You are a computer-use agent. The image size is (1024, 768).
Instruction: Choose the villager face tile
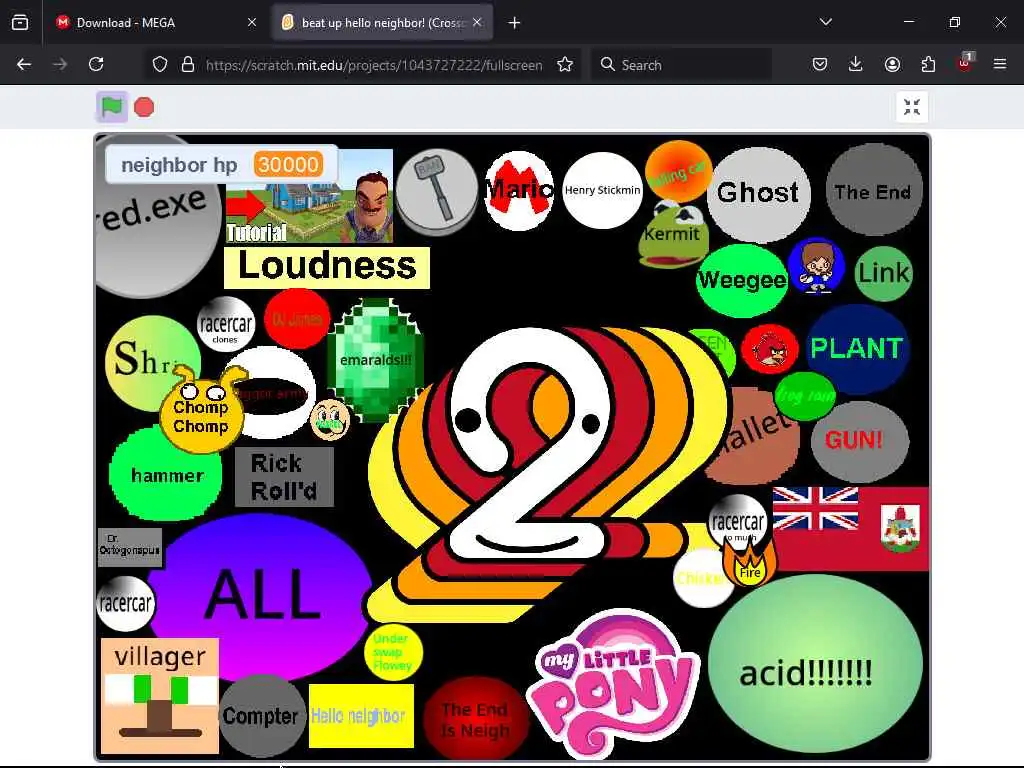pos(160,696)
